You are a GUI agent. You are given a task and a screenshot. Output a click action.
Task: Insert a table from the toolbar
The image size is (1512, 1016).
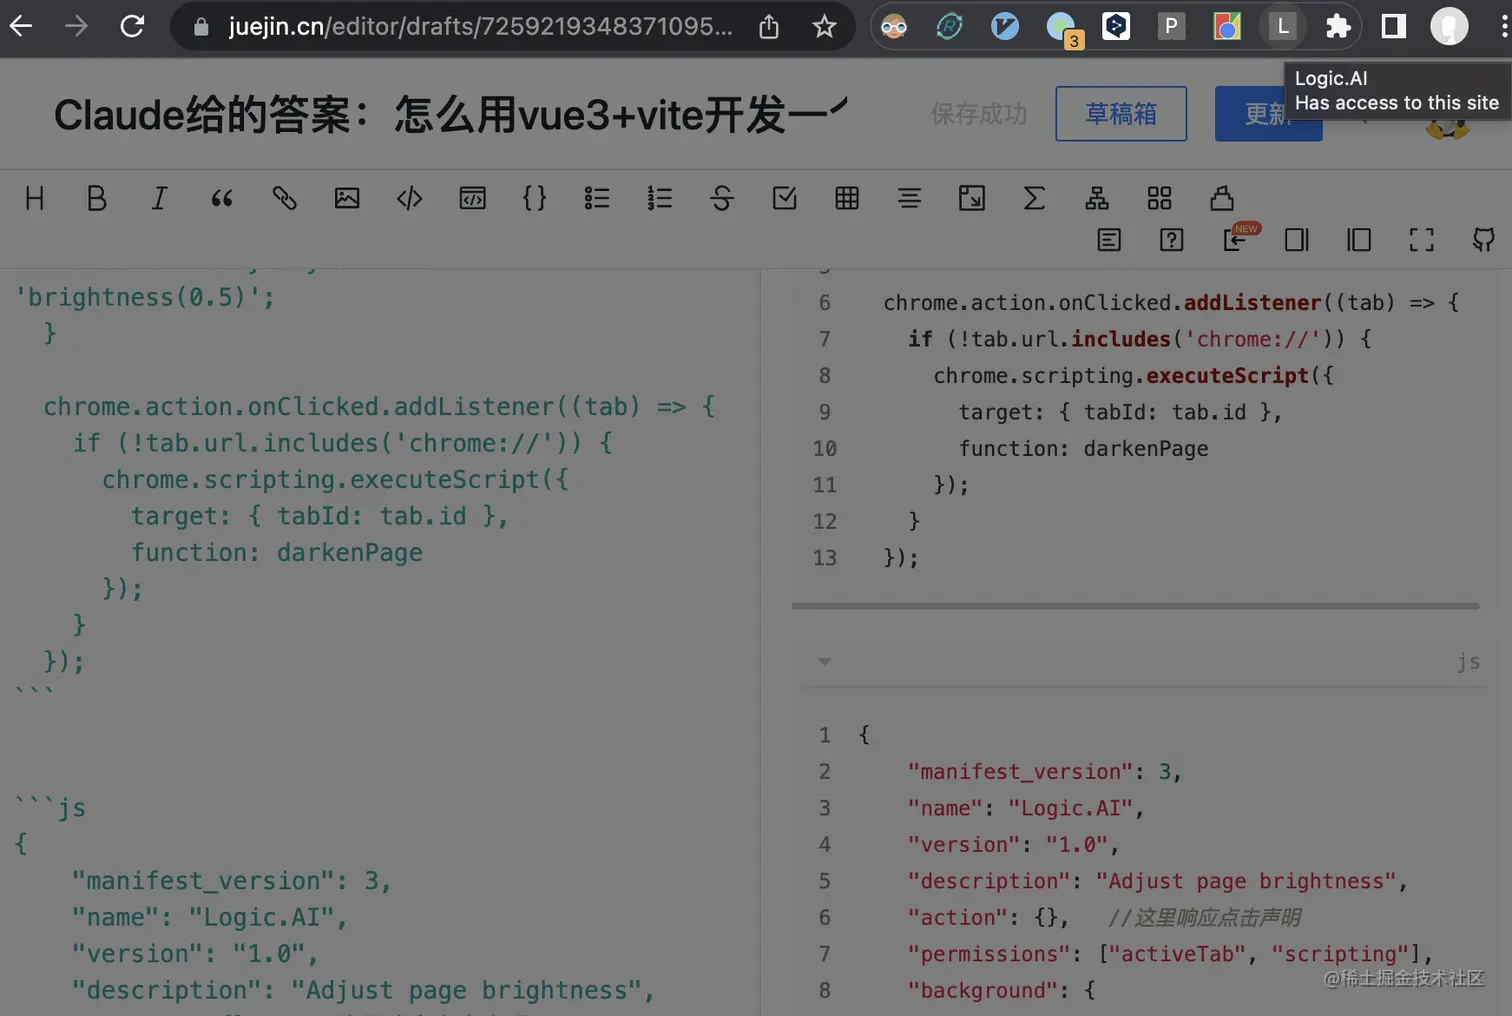pos(847,198)
